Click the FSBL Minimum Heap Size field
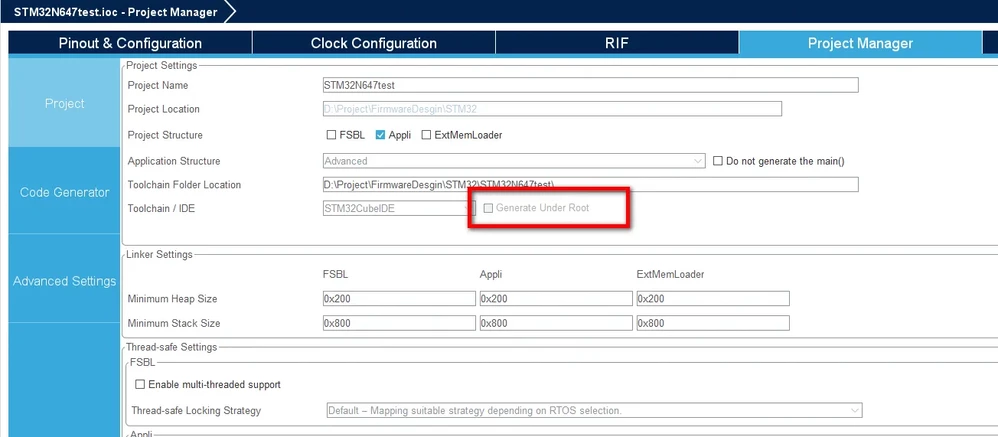Image resolution: width=998 pixels, height=437 pixels. pyautogui.click(x=399, y=298)
